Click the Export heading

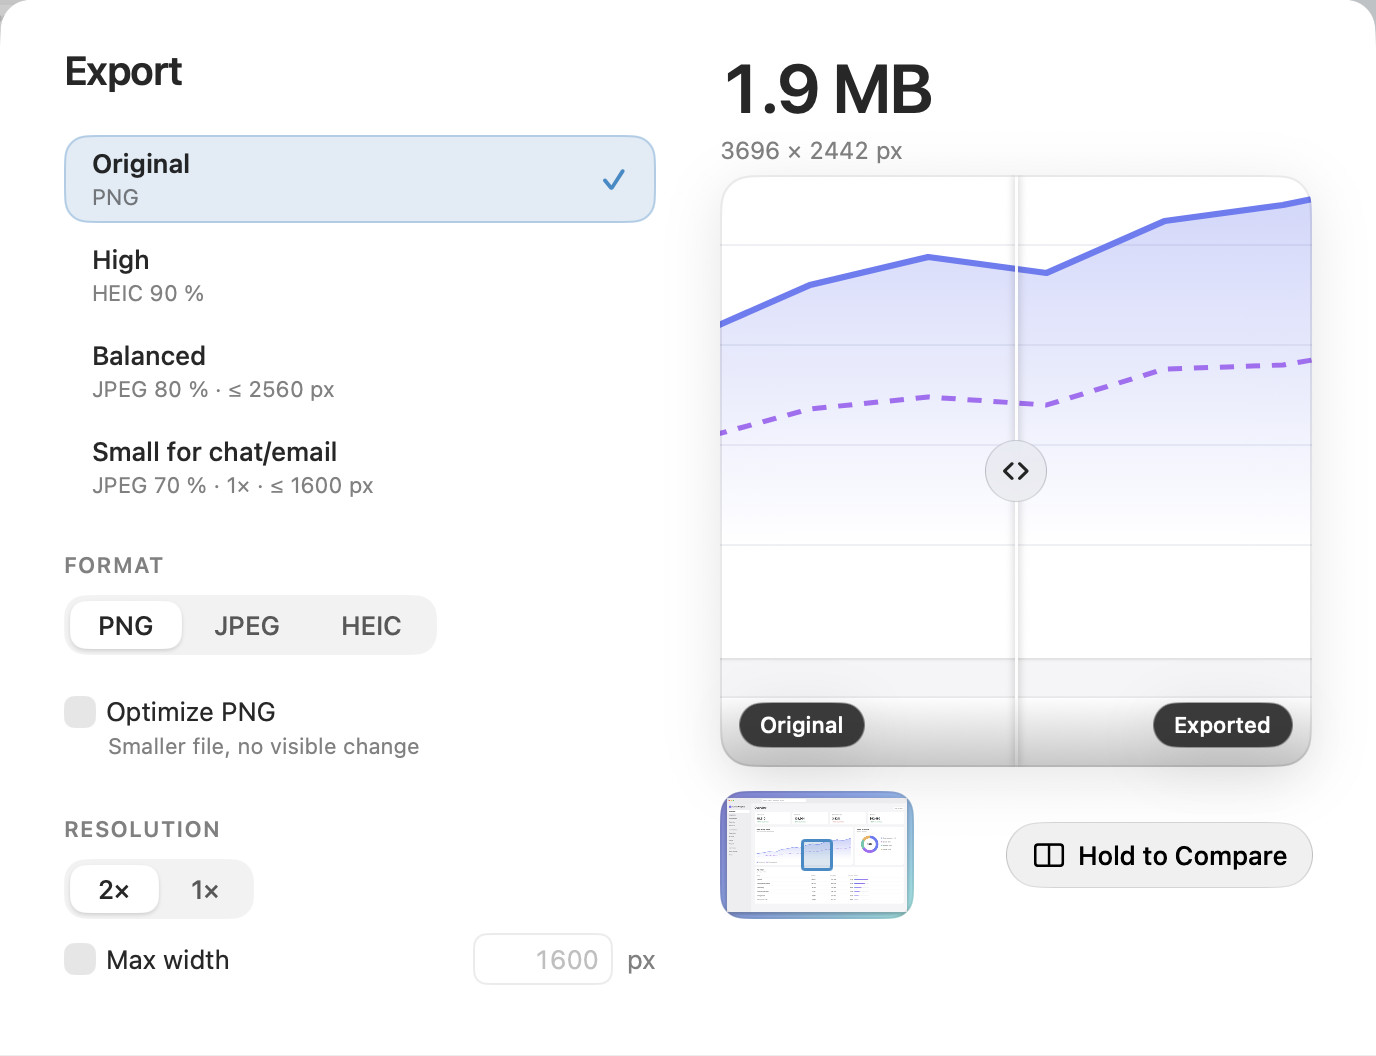(124, 72)
